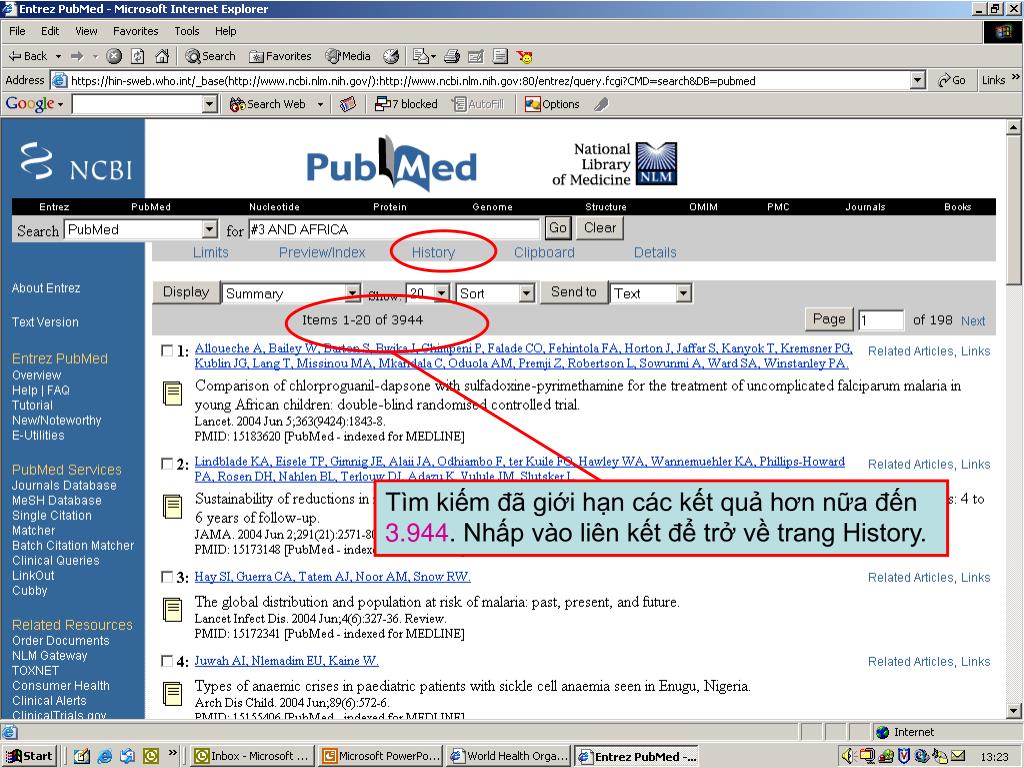Click the Send to button
The width and height of the screenshot is (1024, 768).
[x=573, y=292]
